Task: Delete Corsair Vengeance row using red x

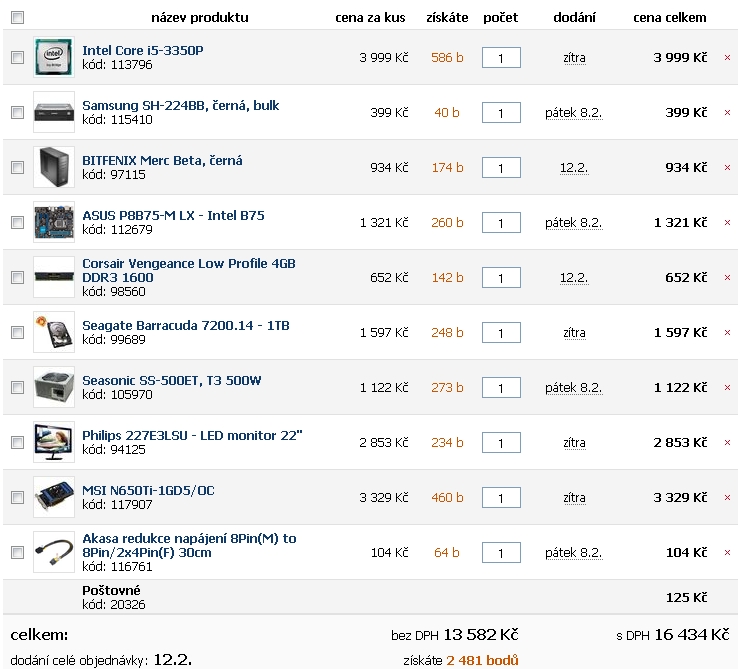Action: [727, 277]
